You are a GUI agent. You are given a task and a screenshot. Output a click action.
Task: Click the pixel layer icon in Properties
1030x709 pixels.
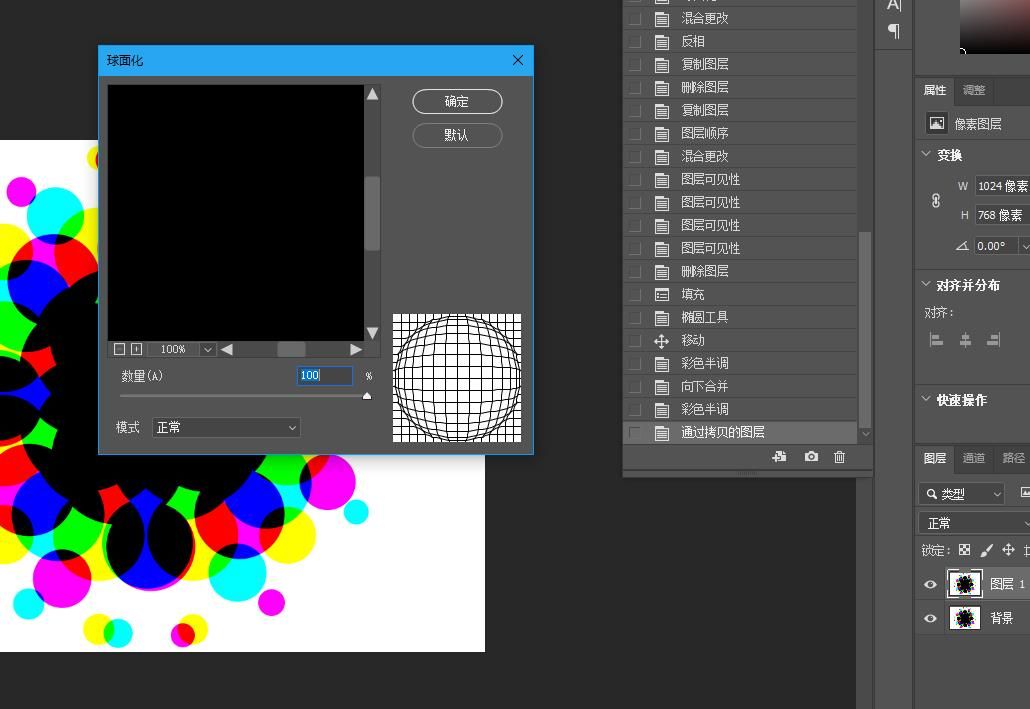point(937,123)
